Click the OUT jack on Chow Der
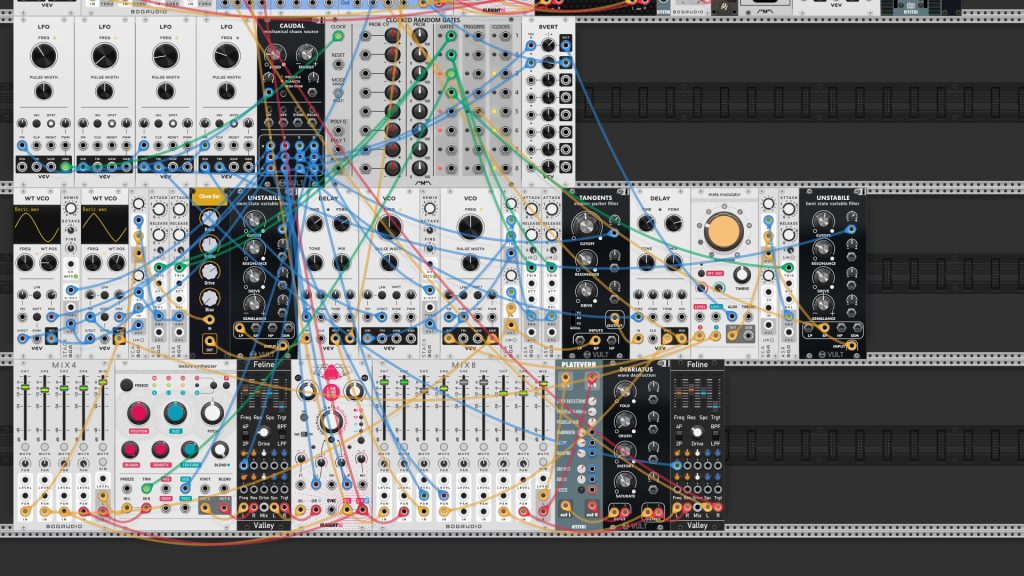 coord(209,341)
